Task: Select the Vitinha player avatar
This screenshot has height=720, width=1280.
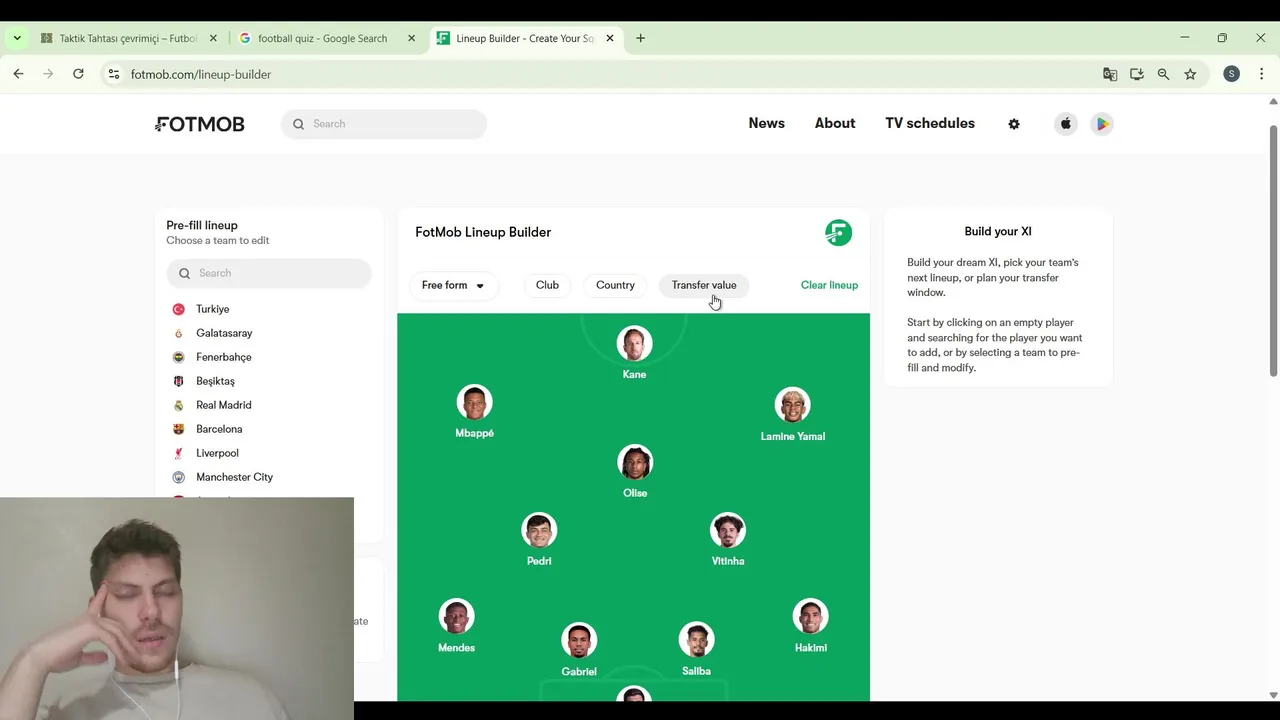Action: click(727, 531)
